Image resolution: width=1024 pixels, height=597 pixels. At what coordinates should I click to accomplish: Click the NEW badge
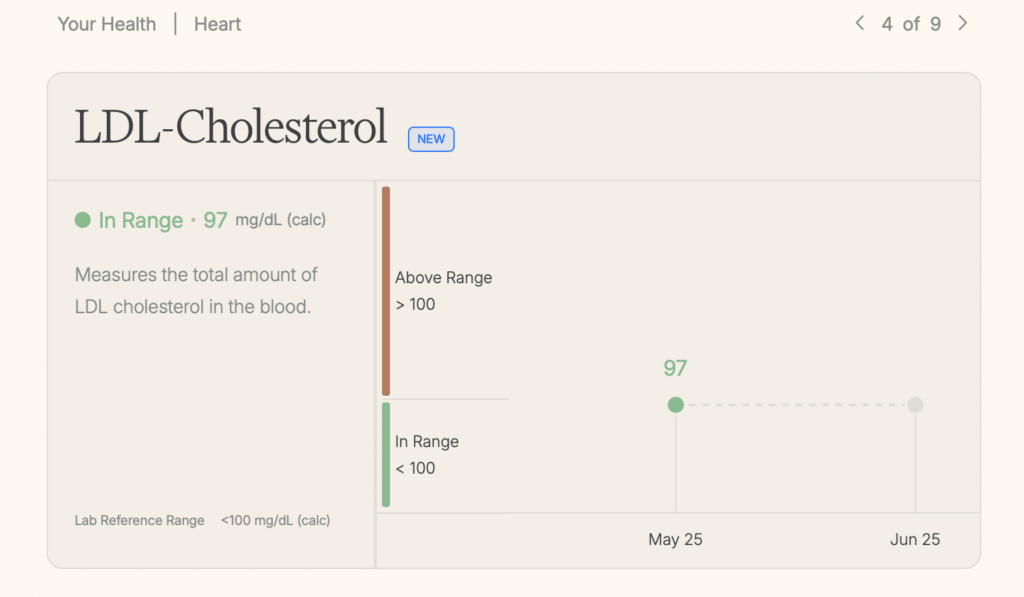(x=431, y=139)
